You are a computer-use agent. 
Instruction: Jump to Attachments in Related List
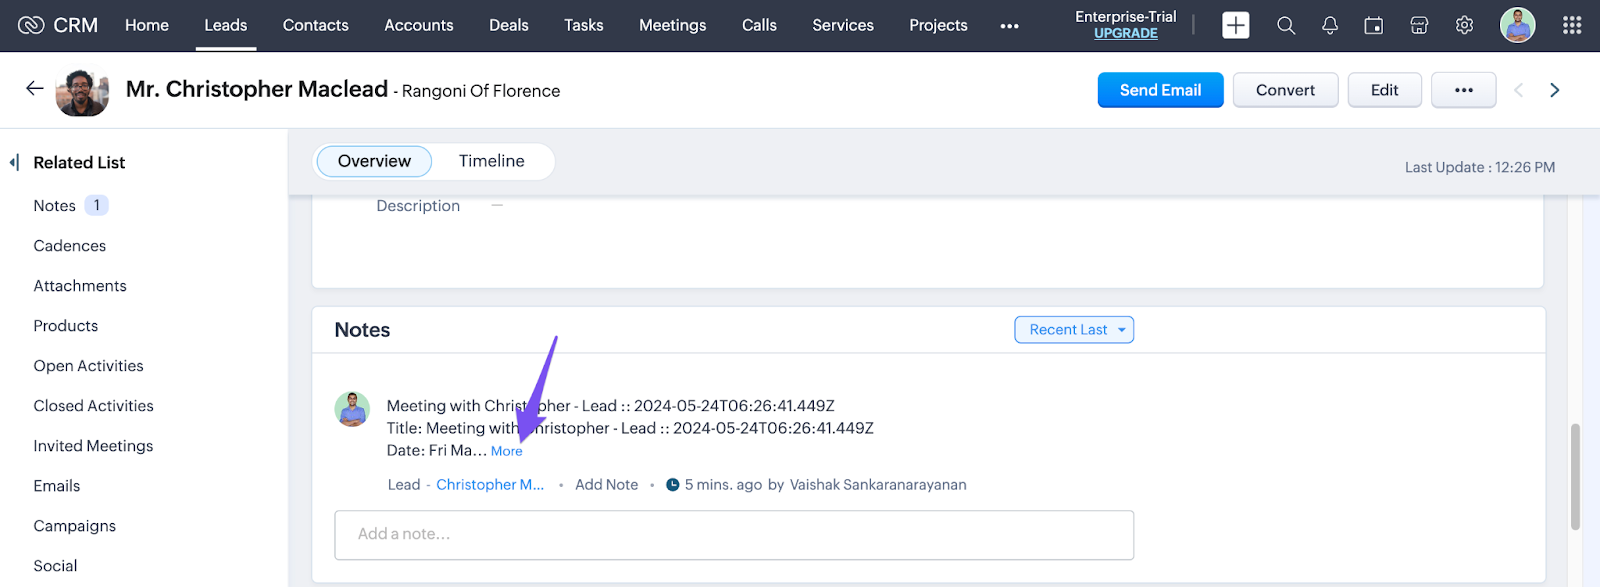point(80,286)
